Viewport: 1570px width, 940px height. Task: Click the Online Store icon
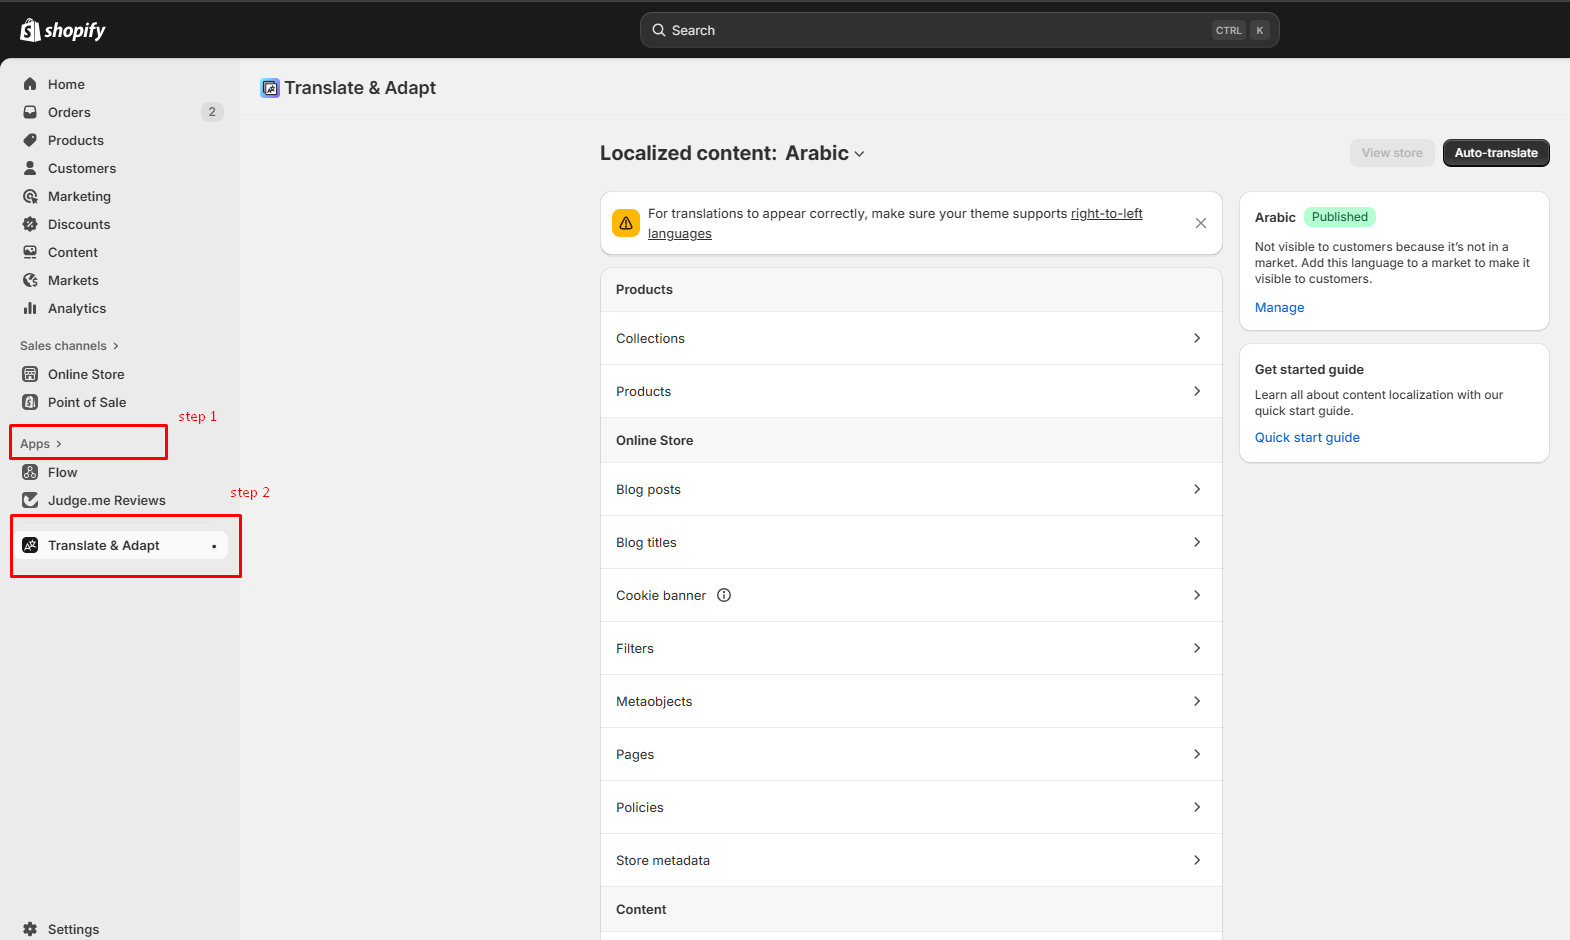pos(30,374)
